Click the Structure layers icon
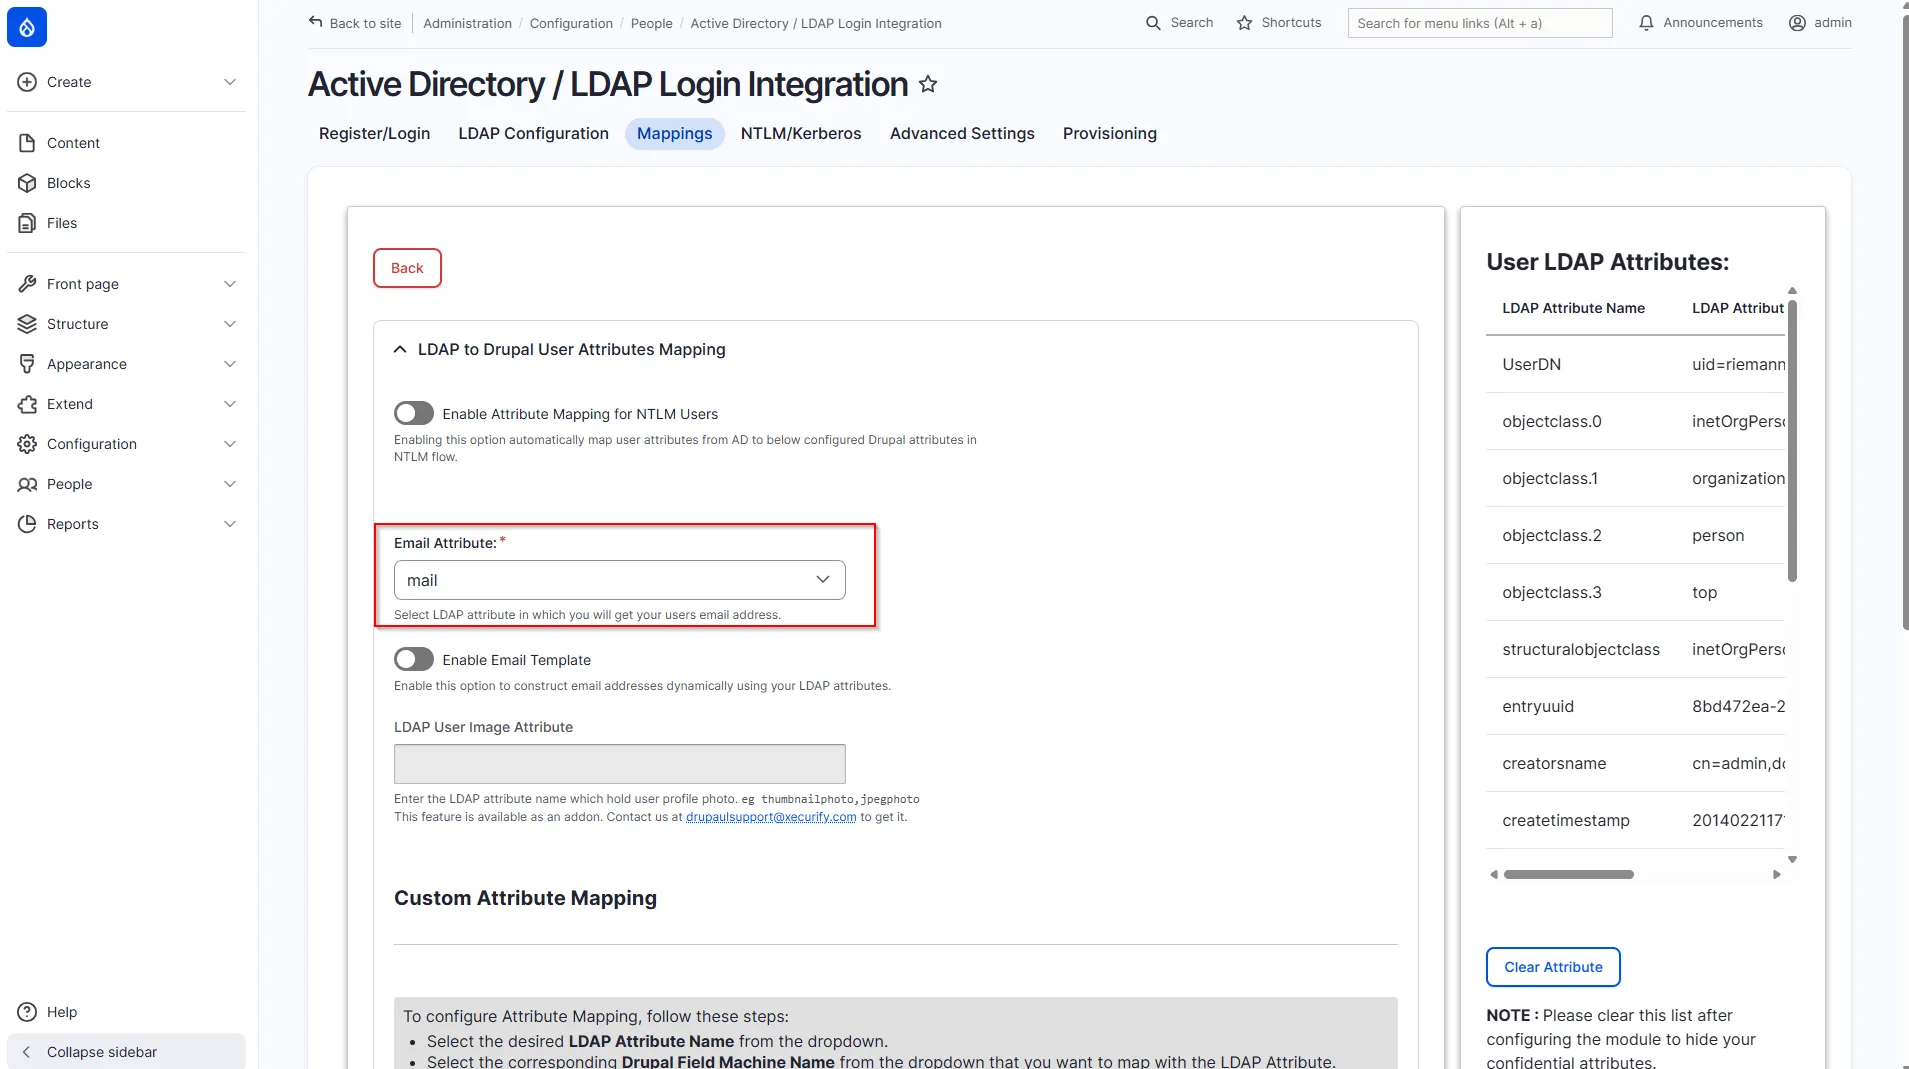Screen dimensions: 1909x1069 (x=27, y=324)
